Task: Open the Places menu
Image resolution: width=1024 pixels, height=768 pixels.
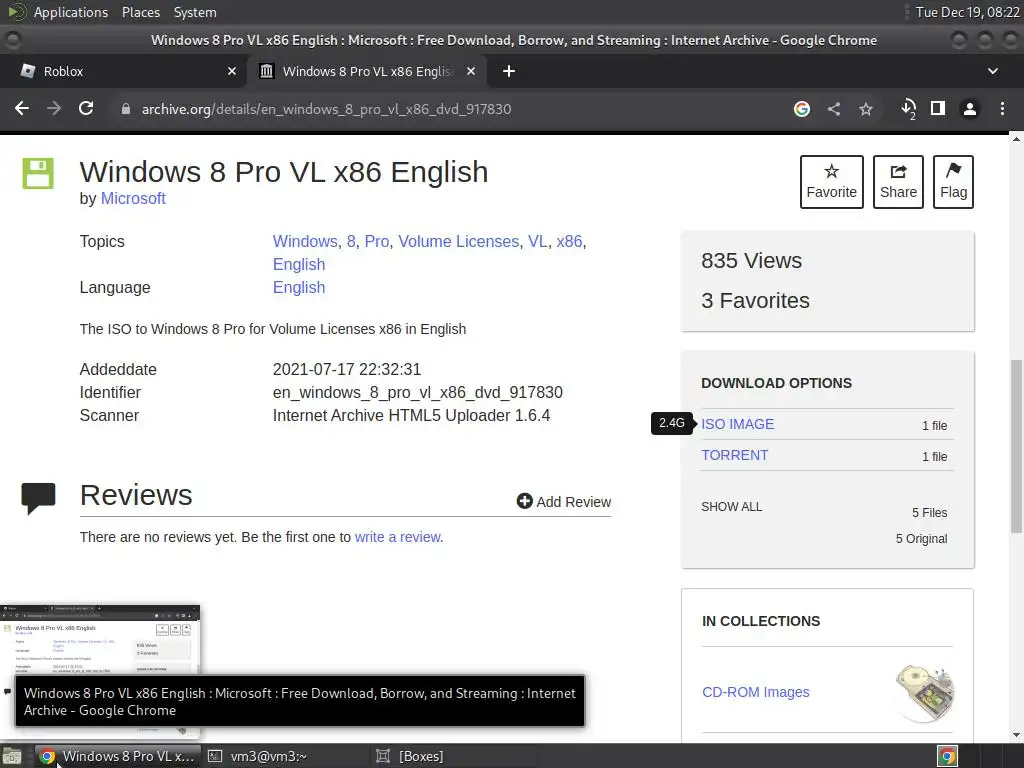Action: (x=141, y=12)
